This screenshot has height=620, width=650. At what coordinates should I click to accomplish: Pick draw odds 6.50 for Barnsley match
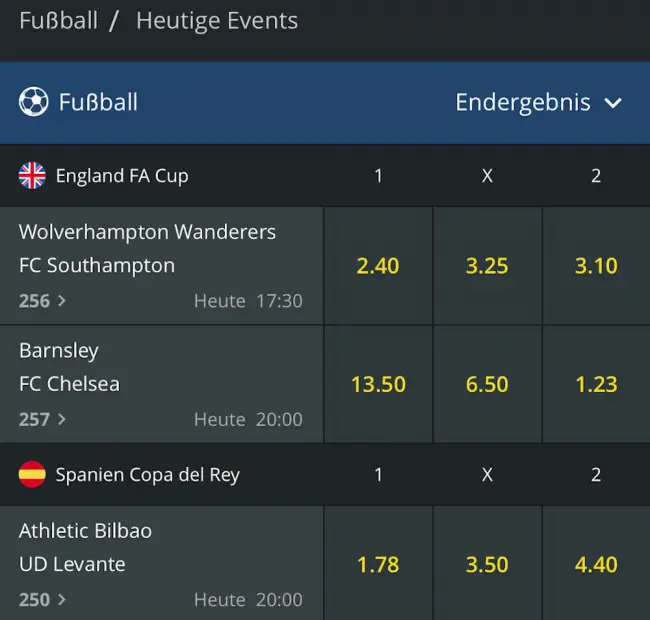[487, 384]
